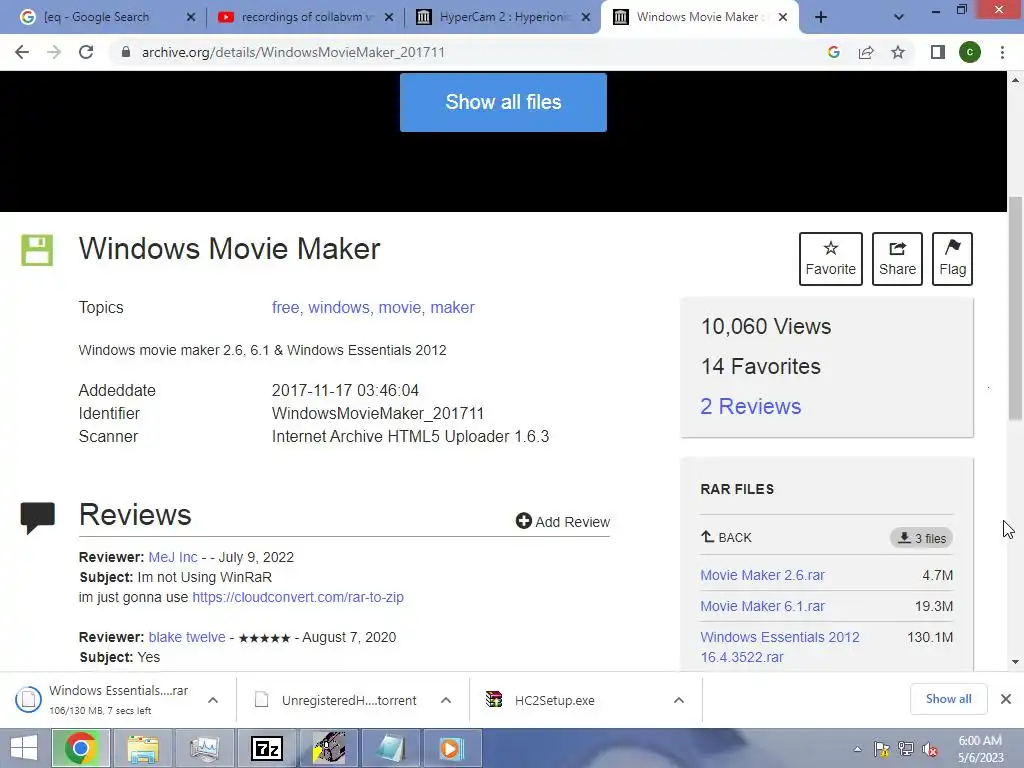Click the Show all files button
This screenshot has width=1024, height=768.
[x=503, y=103]
